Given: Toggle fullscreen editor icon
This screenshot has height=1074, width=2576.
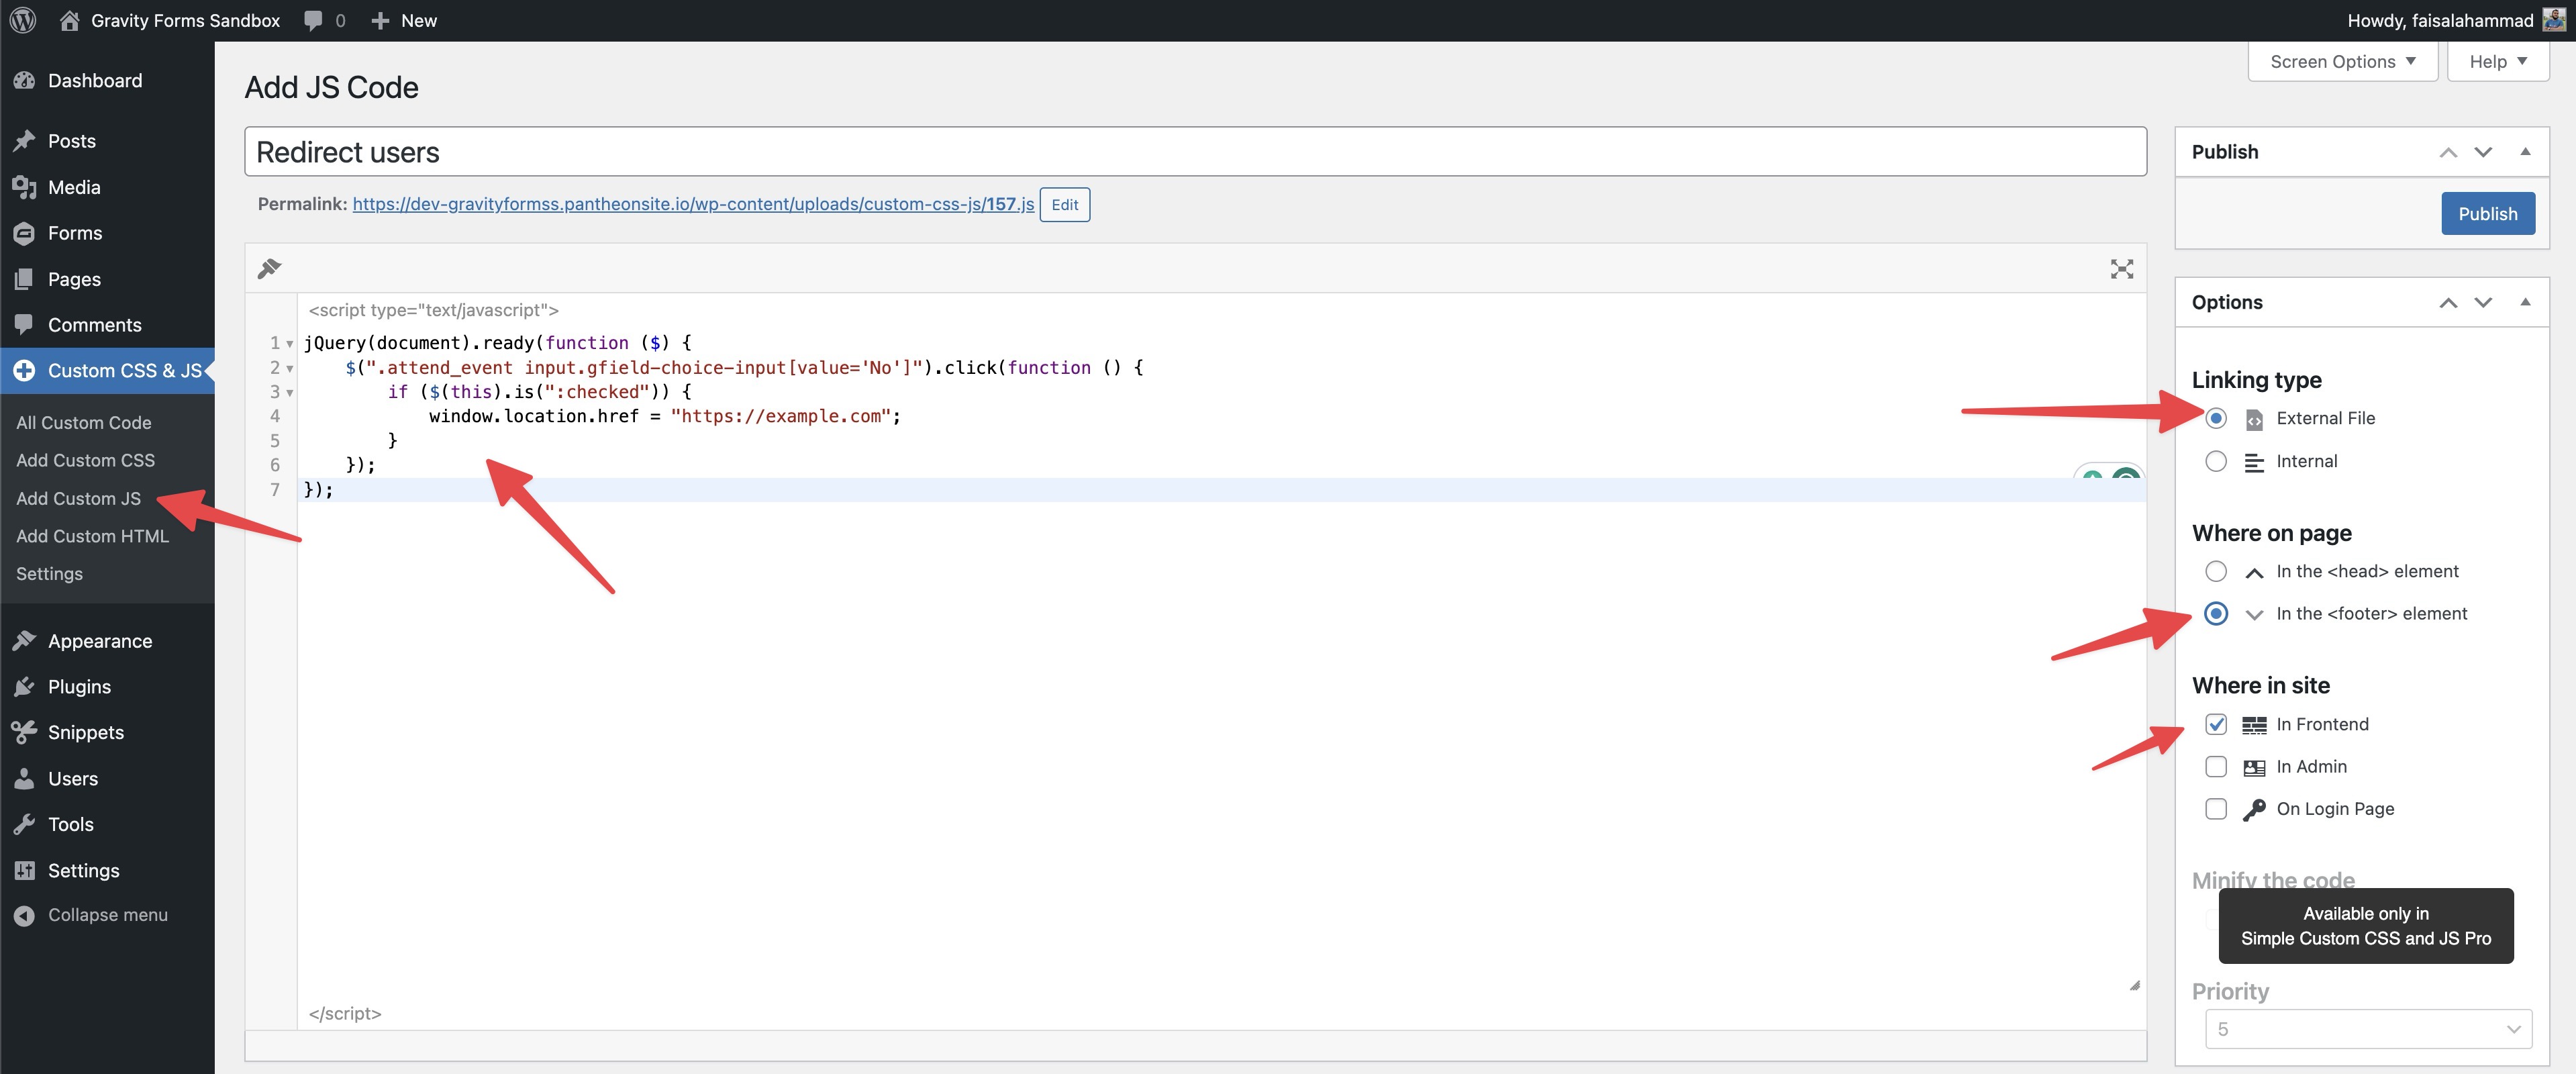Looking at the screenshot, I should pyautogui.click(x=2121, y=268).
